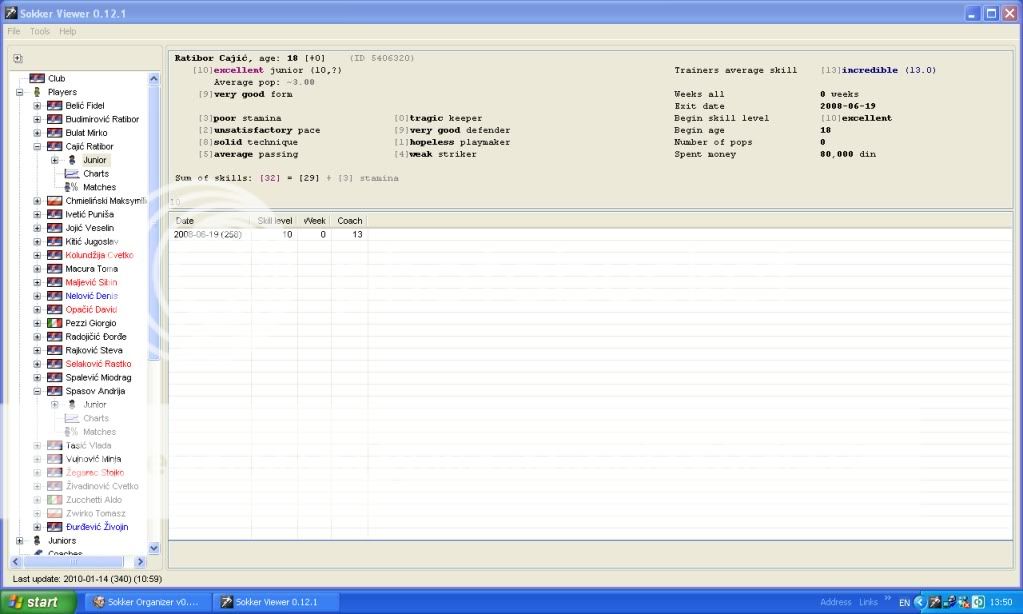Switch to Sokker Organizer in taskbar
The height and width of the screenshot is (614, 1023).
(146, 602)
